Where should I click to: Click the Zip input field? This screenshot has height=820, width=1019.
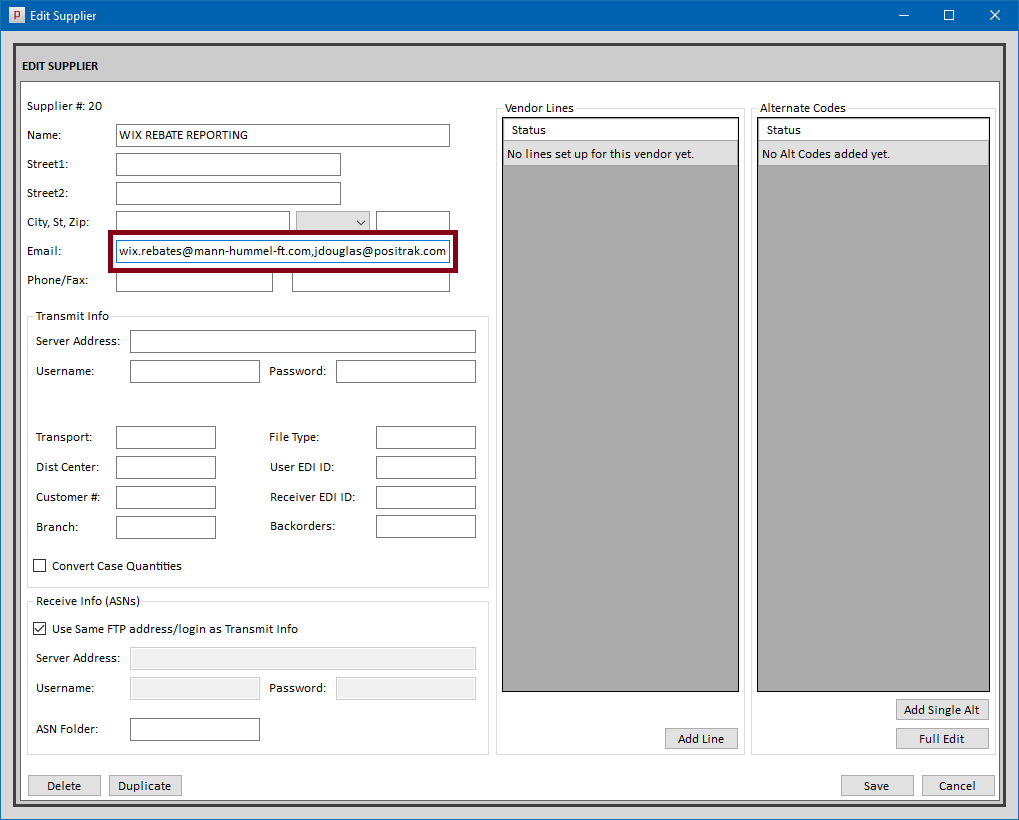point(413,222)
